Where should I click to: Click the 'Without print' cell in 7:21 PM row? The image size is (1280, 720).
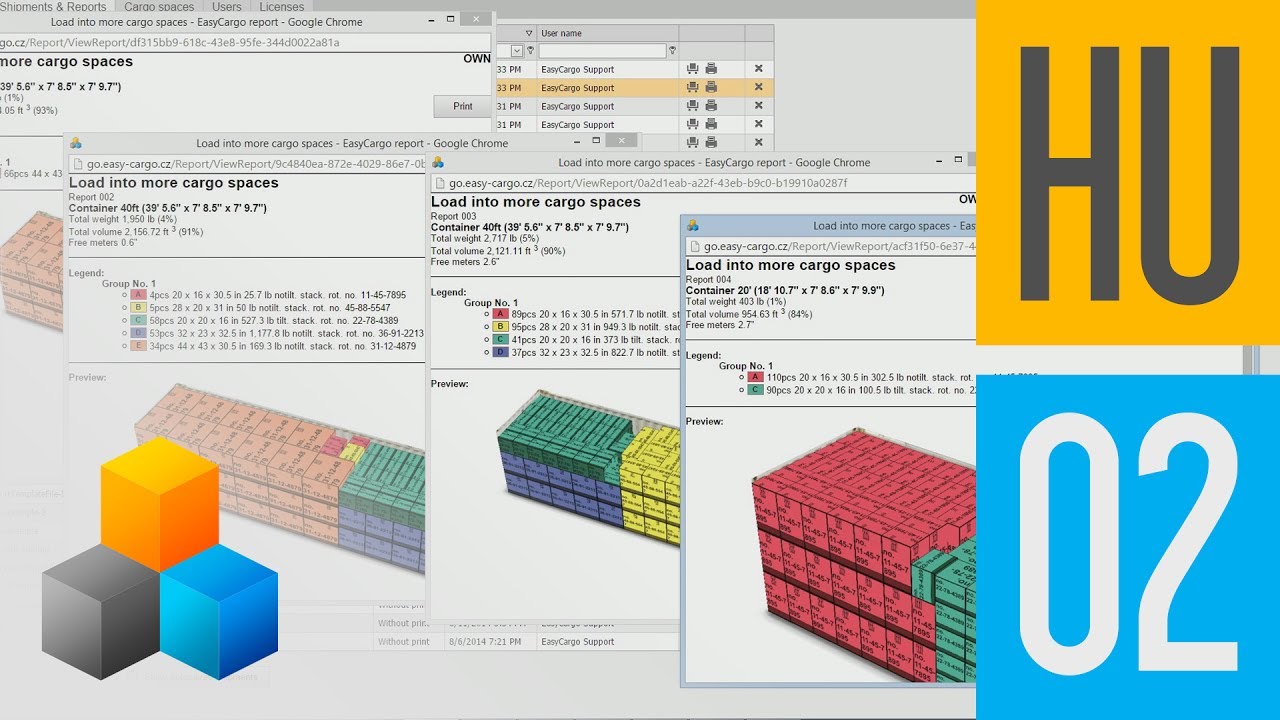[404, 642]
